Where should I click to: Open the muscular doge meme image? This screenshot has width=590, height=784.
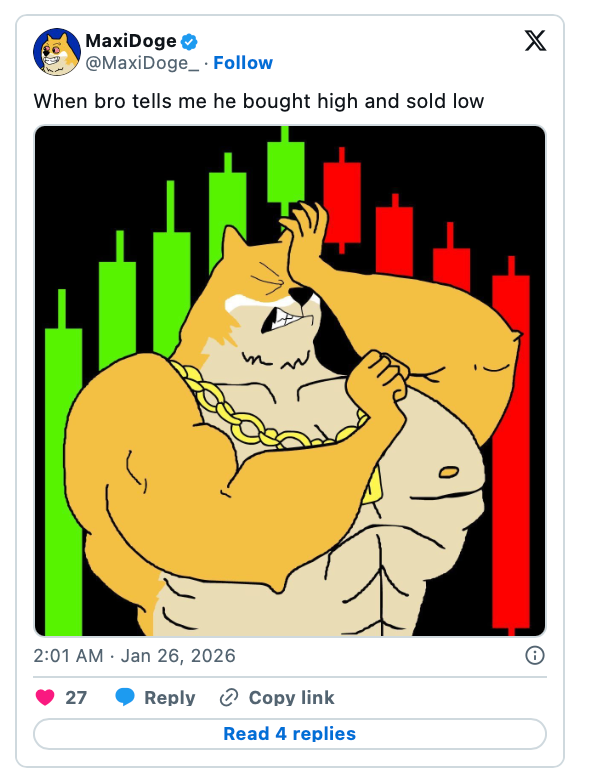point(290,381)
